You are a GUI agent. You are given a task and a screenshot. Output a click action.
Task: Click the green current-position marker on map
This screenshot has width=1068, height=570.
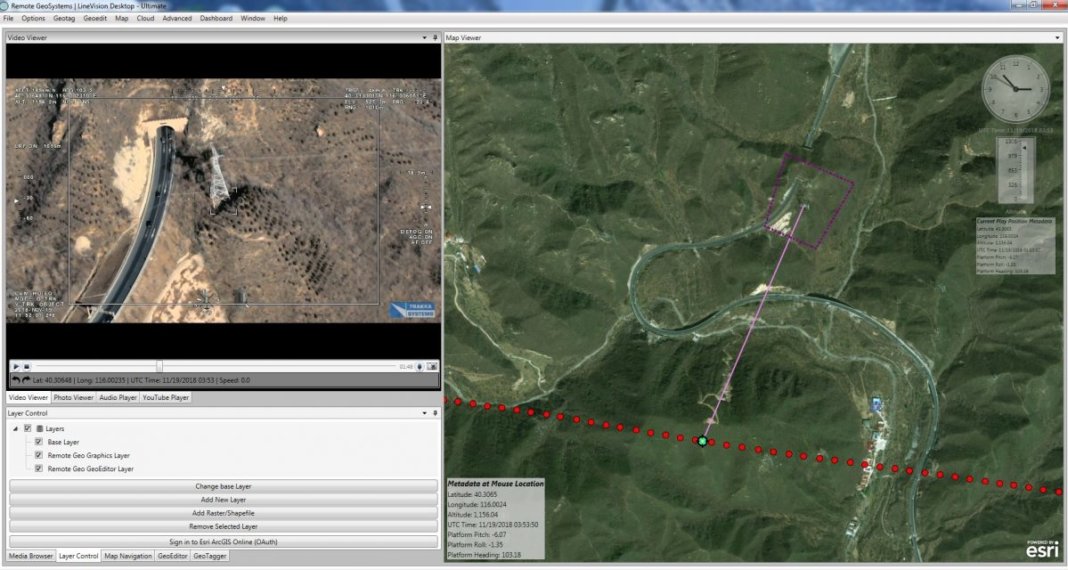coord(703,441)
